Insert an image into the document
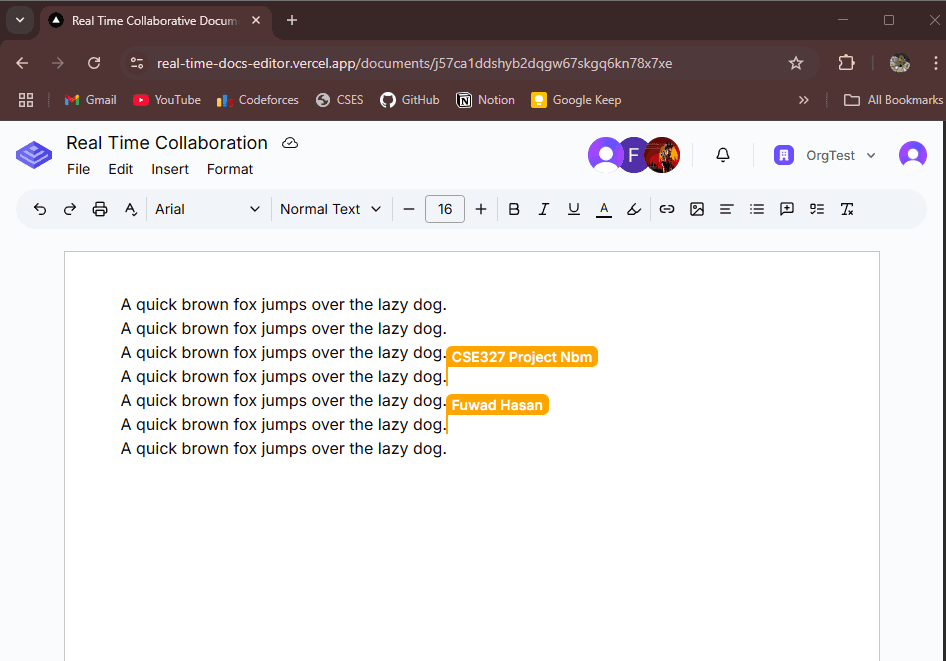The image size is (946, 661). (x=697, y=209)
